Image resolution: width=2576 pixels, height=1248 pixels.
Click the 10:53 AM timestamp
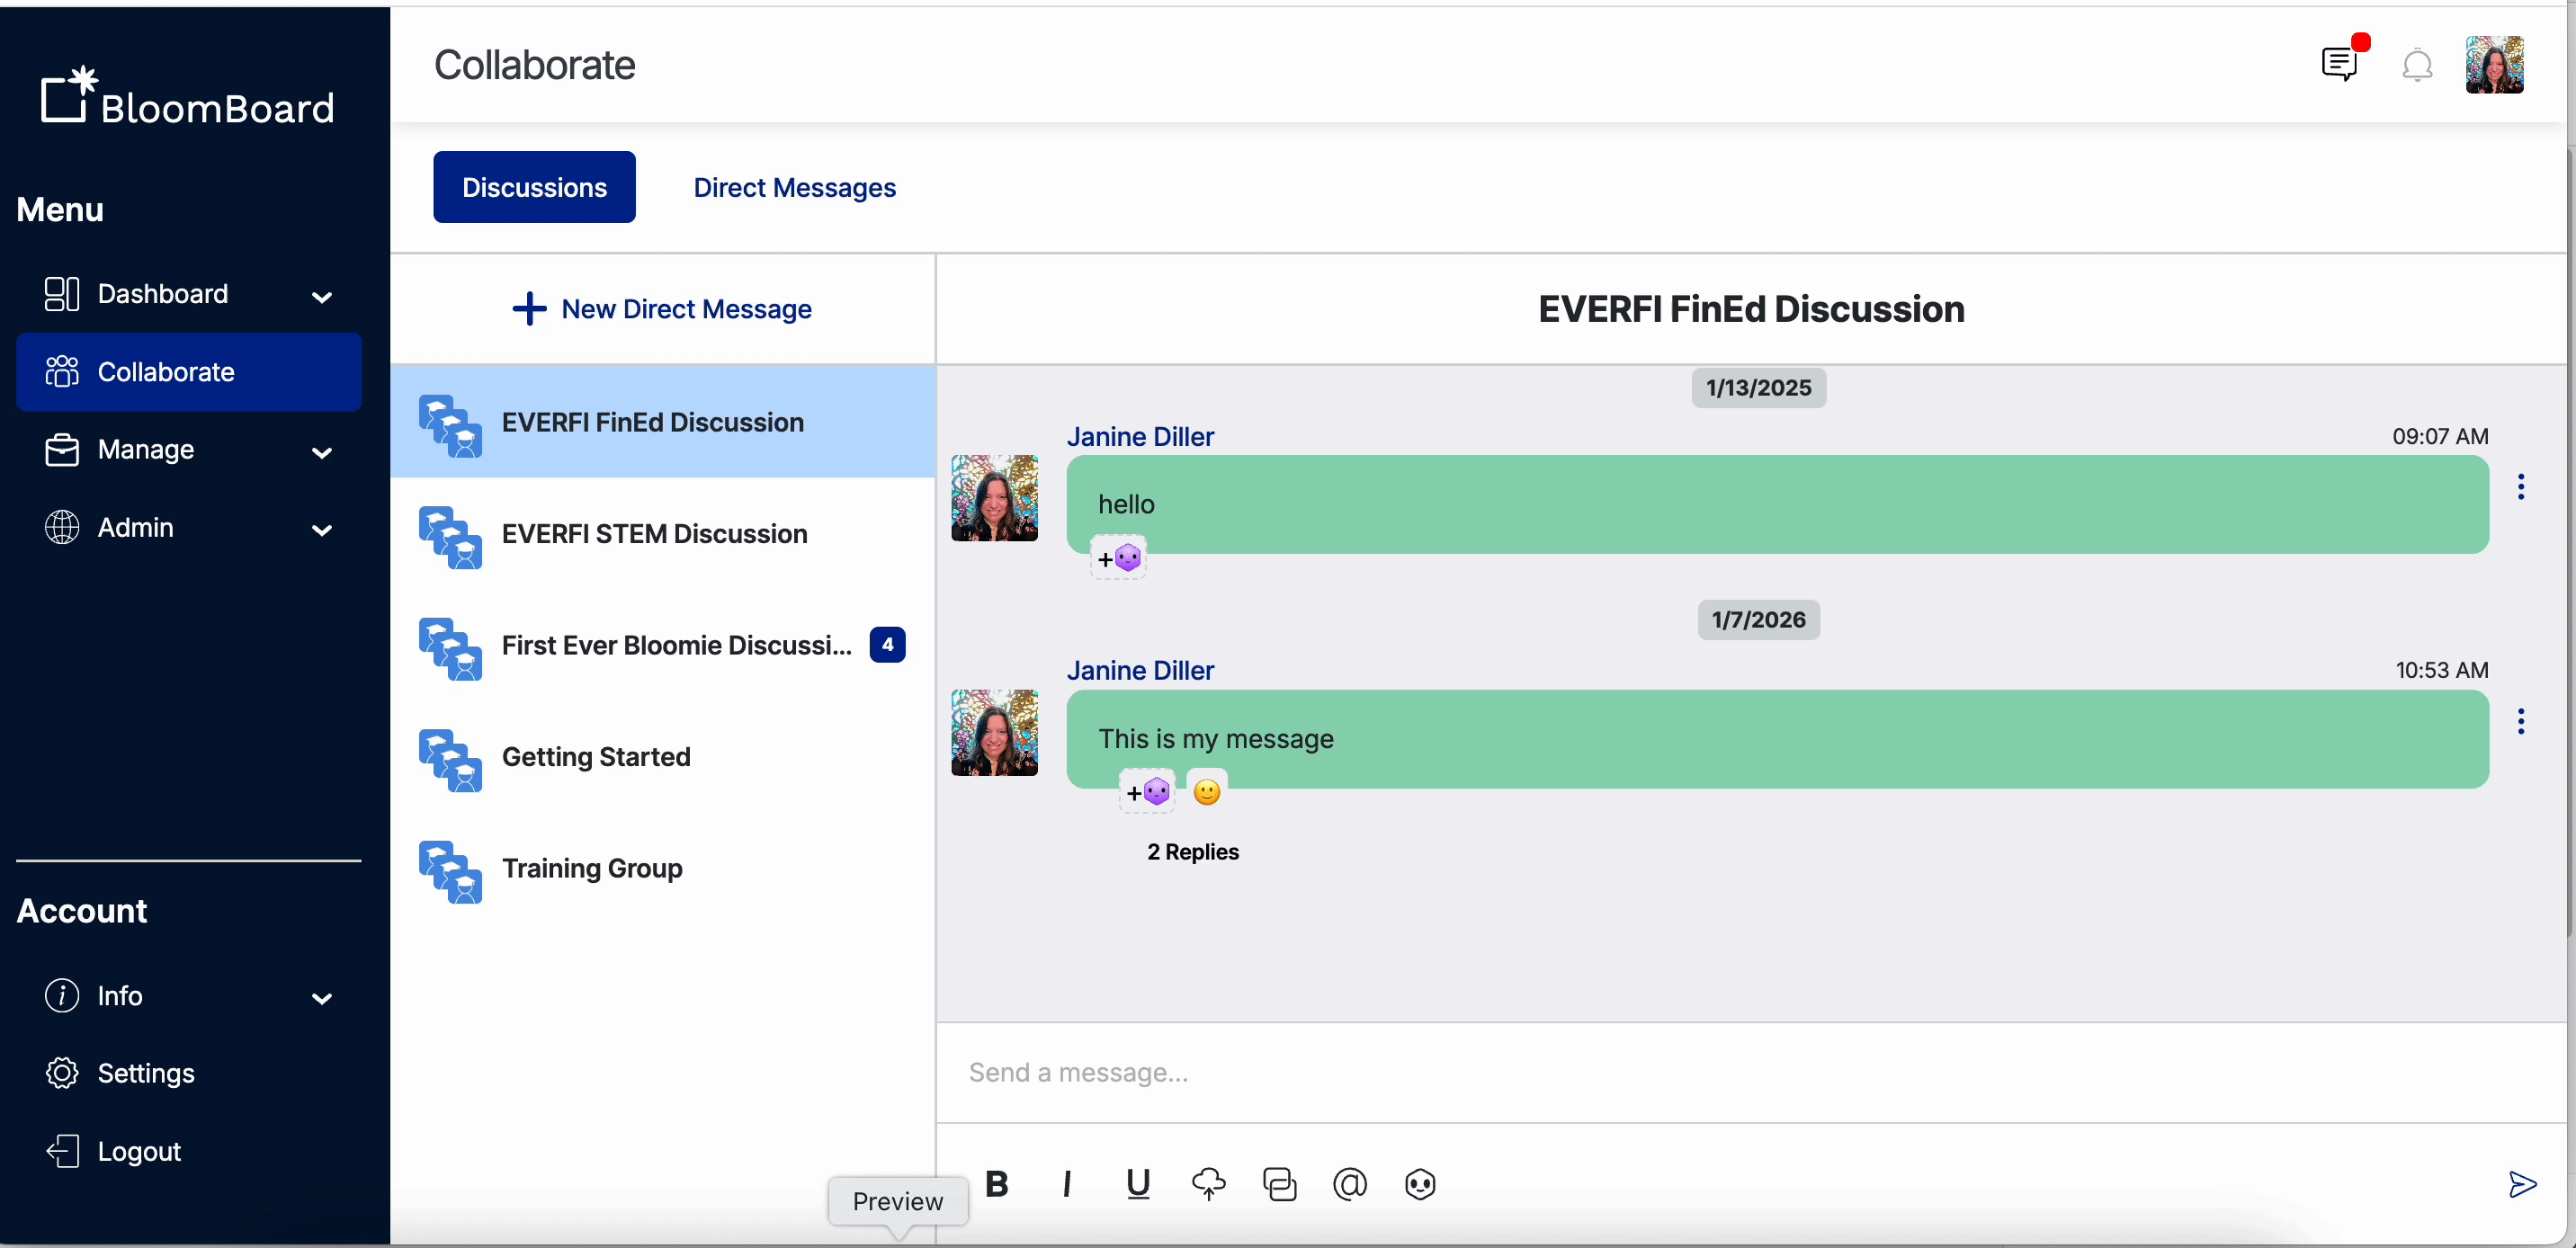click(x=2441, y=671)
